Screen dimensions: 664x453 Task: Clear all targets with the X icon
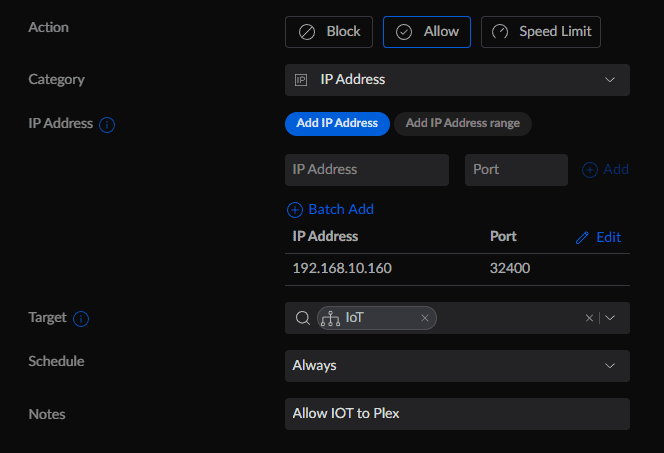[589, 318]
